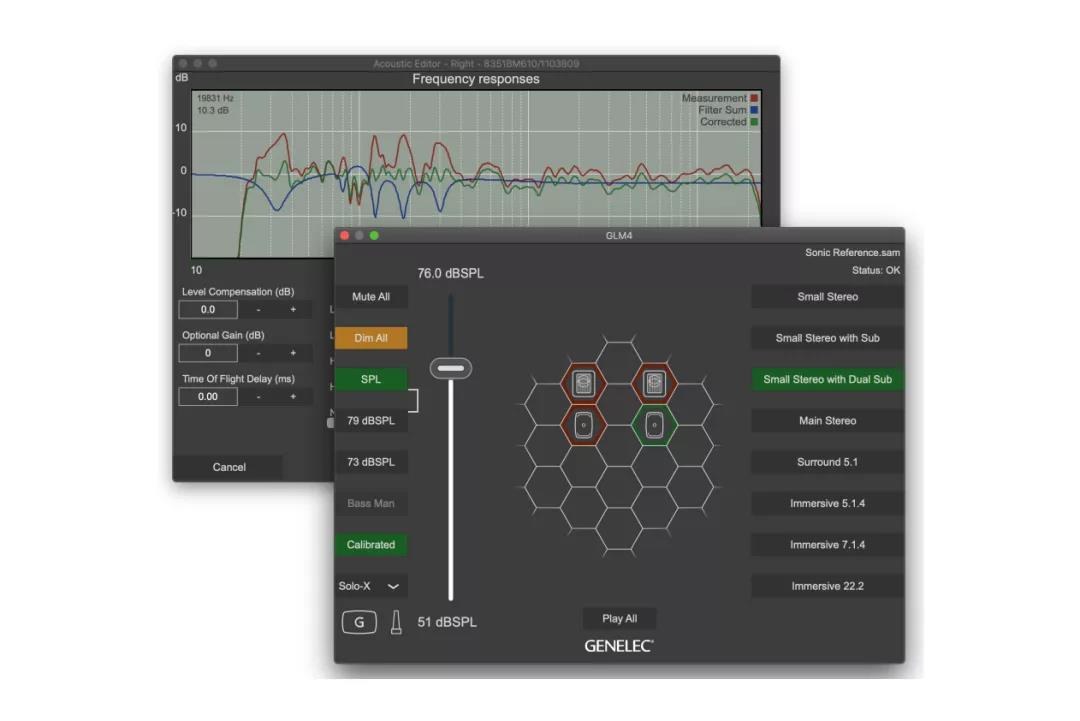This screenshot has width=1080, height=721.
Task: Click the Play All button
Action: click(x=619, y=618)
